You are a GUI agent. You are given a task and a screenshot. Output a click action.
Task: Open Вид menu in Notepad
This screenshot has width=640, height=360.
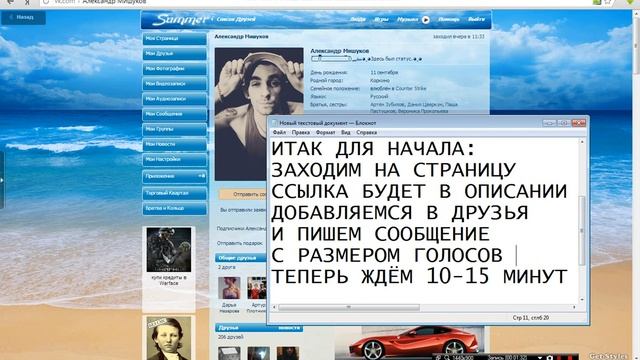click(345, 132)
